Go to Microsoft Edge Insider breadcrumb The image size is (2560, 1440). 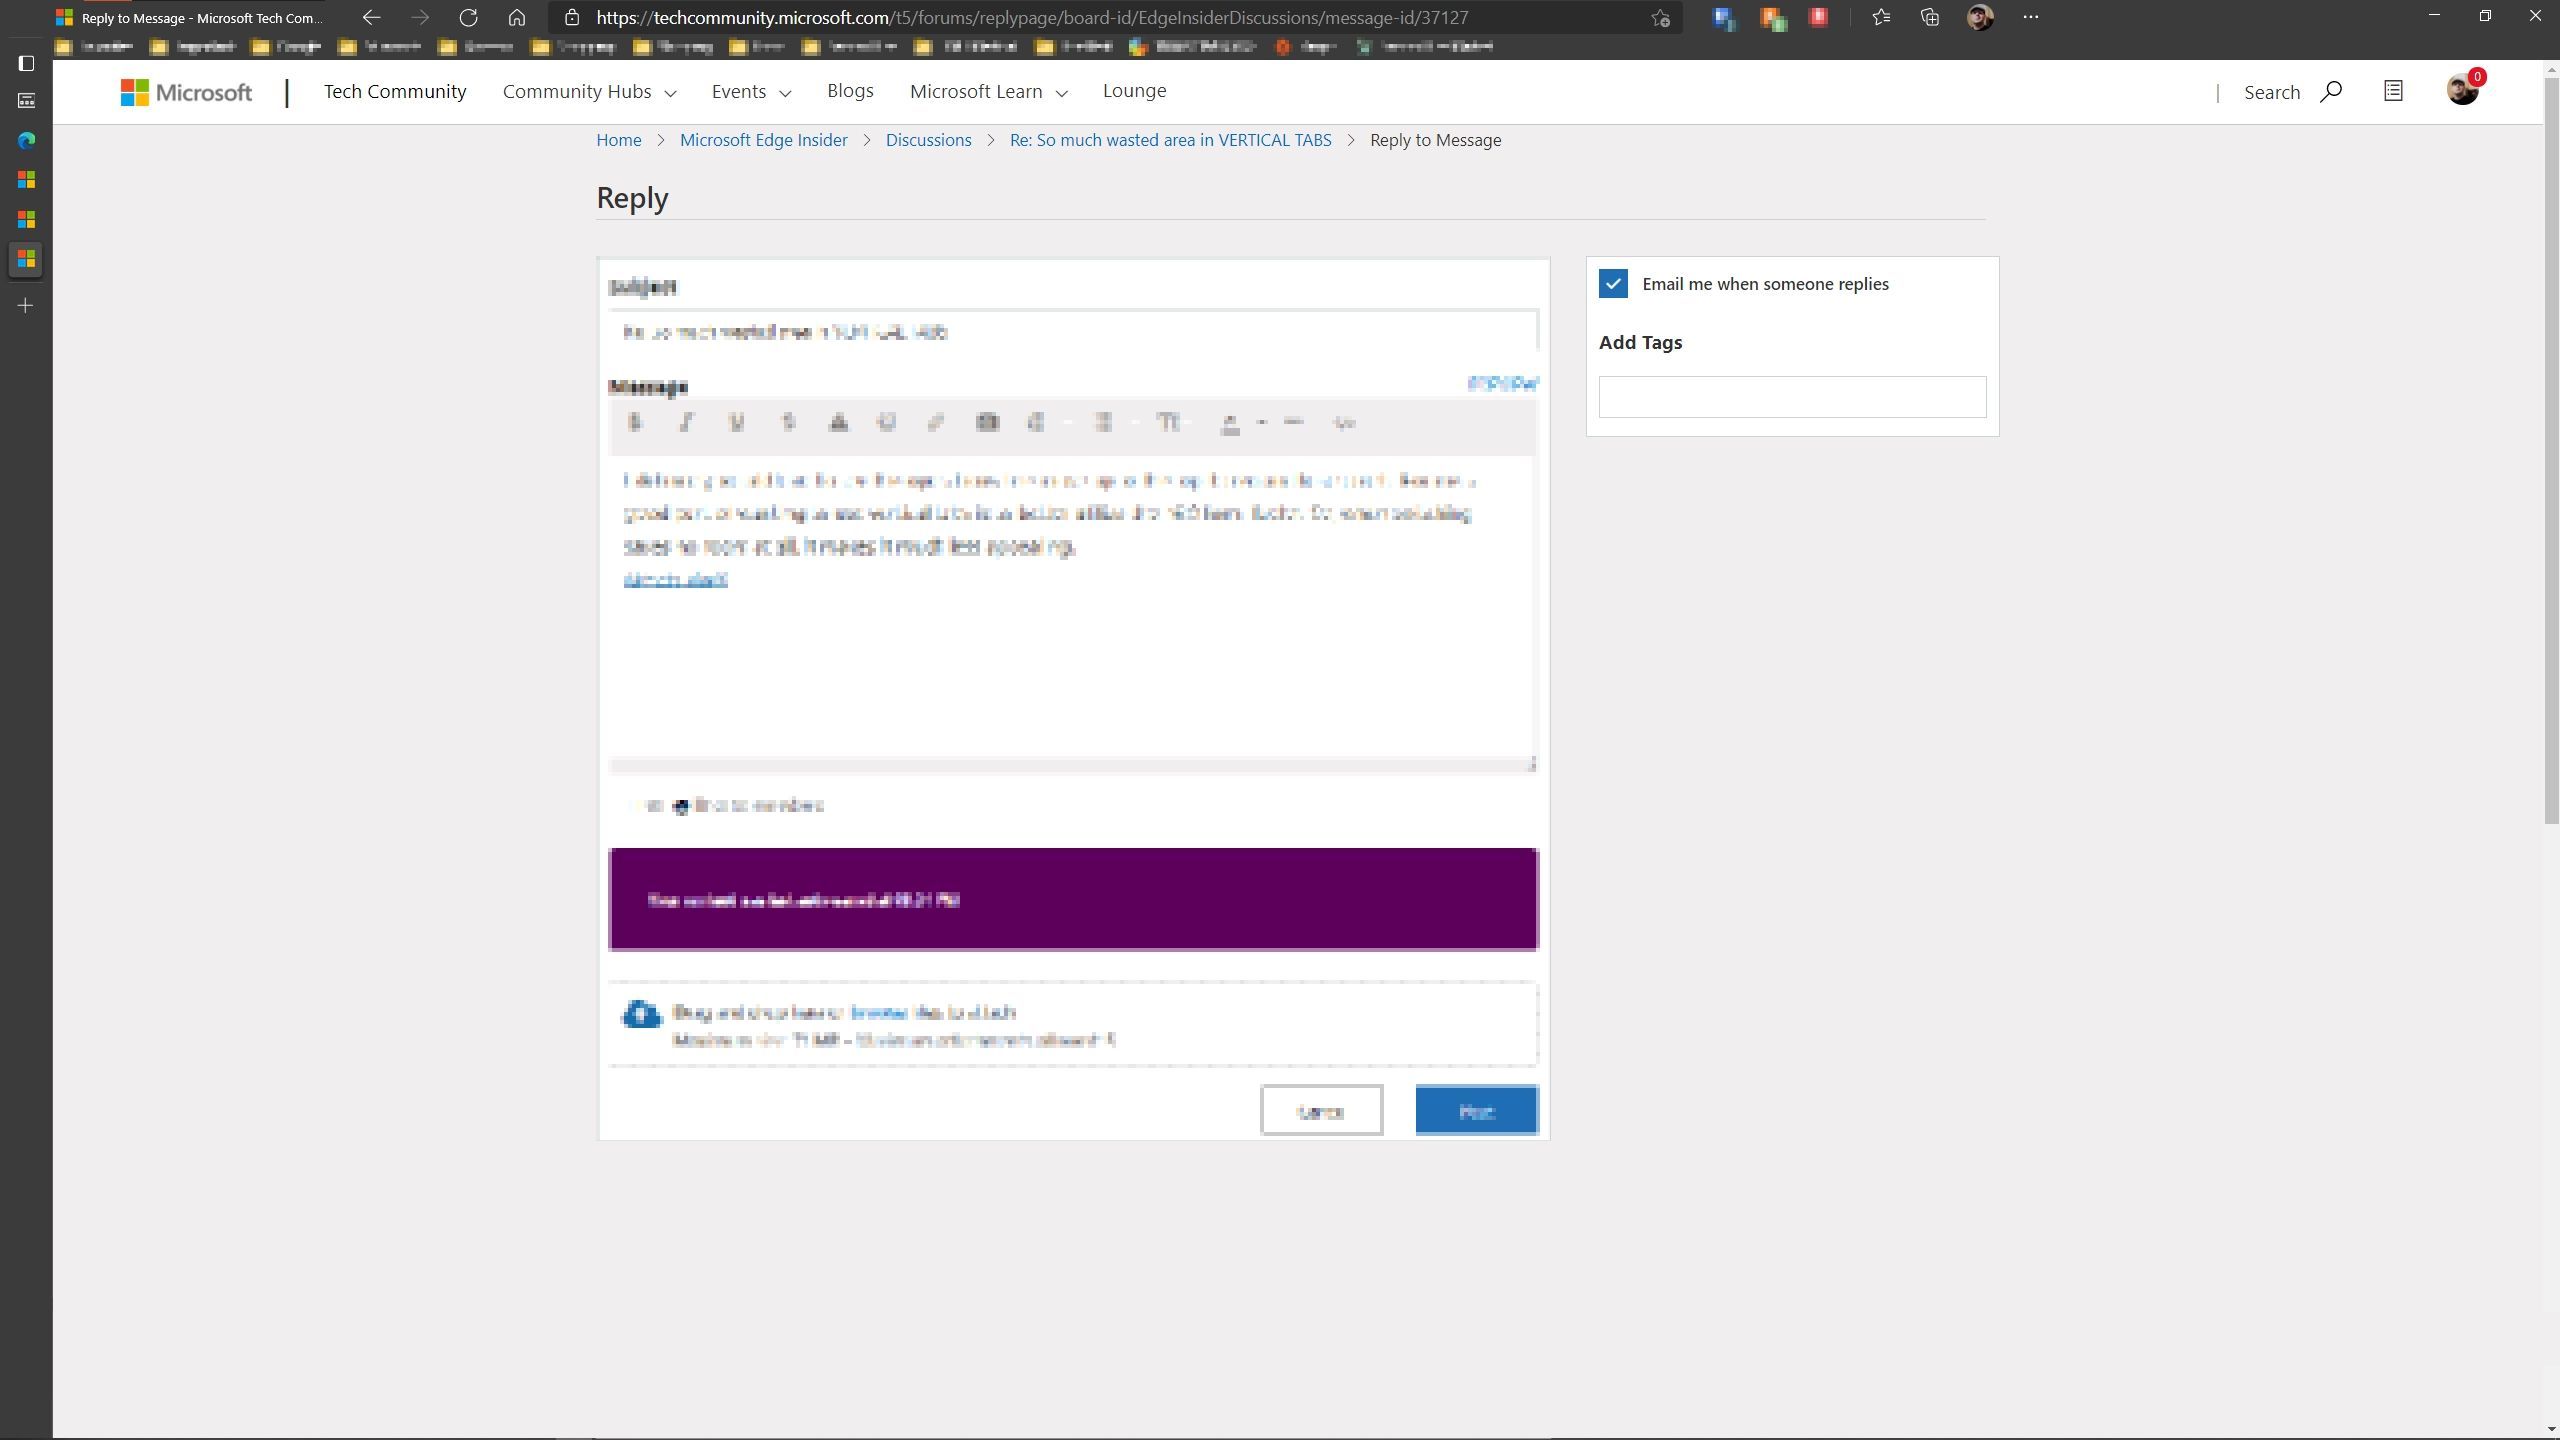(x=763, y=140)
